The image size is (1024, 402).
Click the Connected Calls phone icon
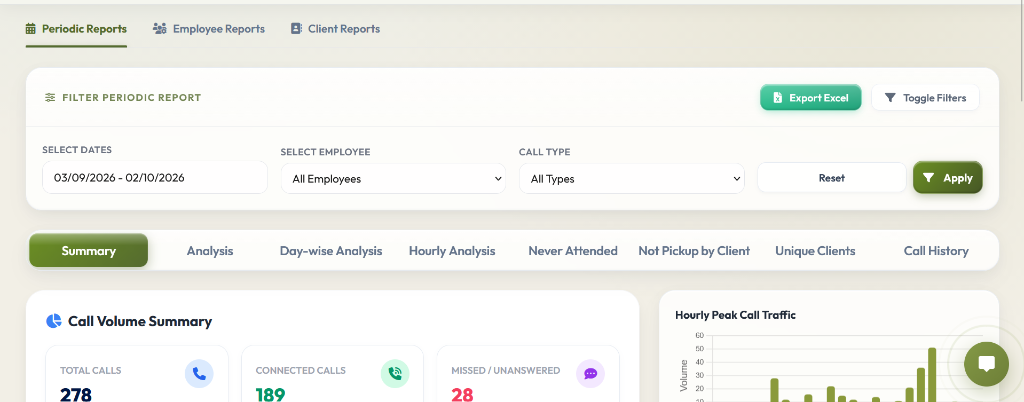(x=395, y=373)
